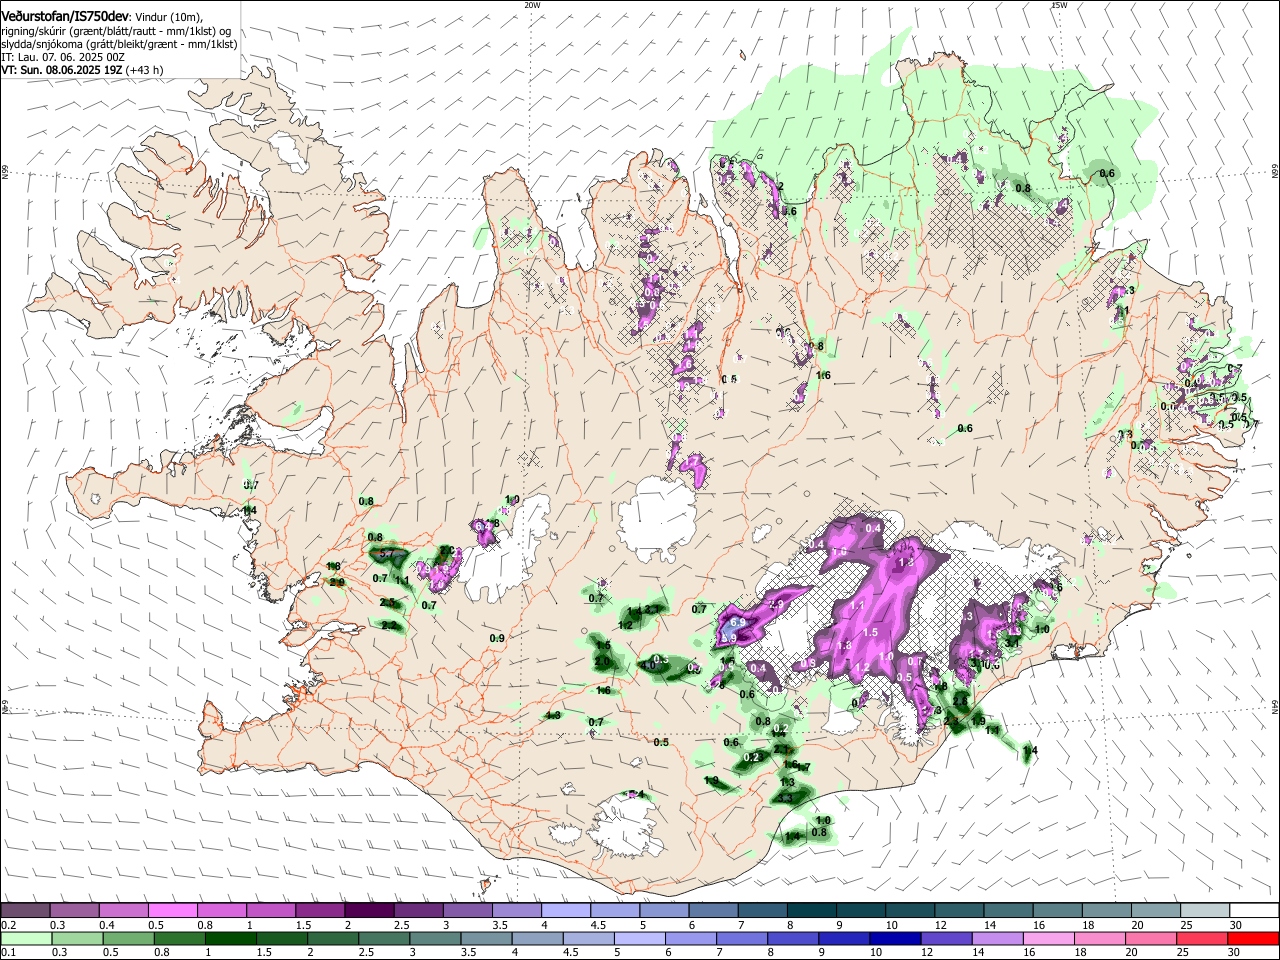Click the white swatch above the top-row 30
This screenshot has height=960, width=1280.
point(1255,910)
